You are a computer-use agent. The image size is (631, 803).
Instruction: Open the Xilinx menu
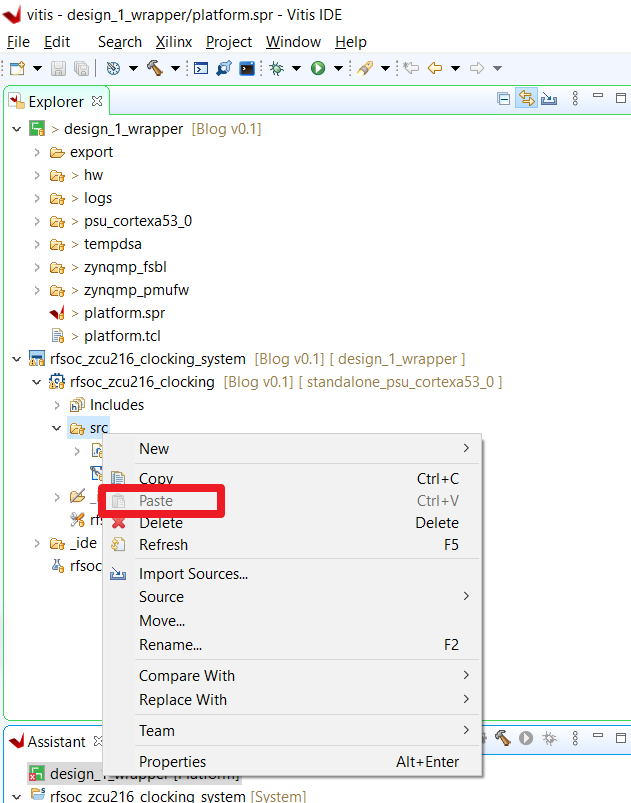pyautogui.click(x=174, y=42)
